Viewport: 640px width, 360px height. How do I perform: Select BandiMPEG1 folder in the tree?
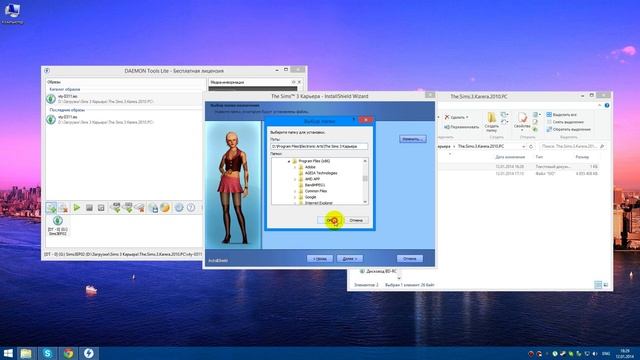(315, 185)
